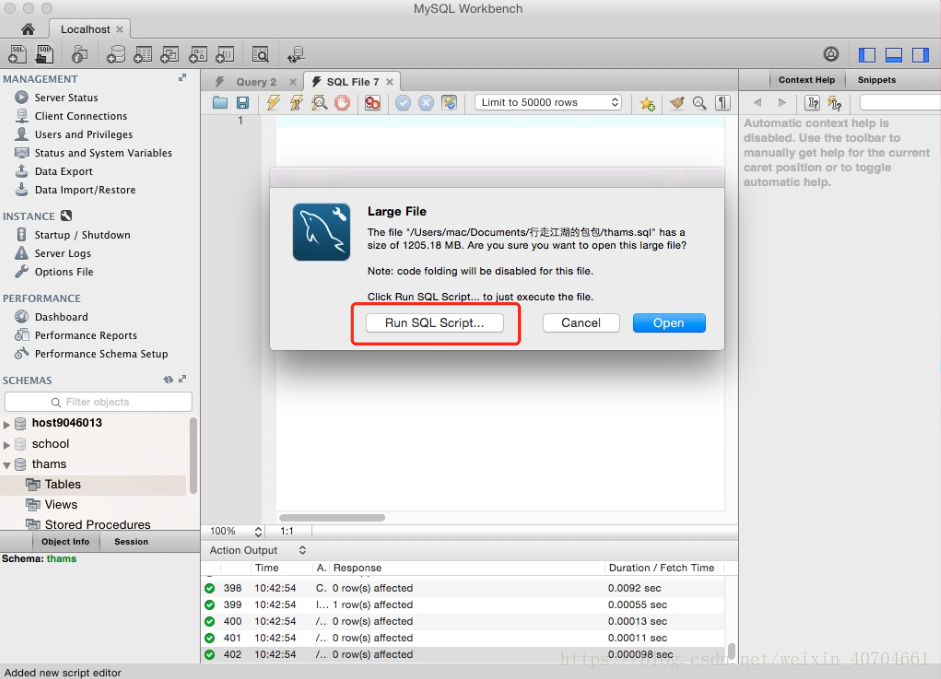Expand the Management panel icon
The image size is (941, 679).
click(182, 78)
